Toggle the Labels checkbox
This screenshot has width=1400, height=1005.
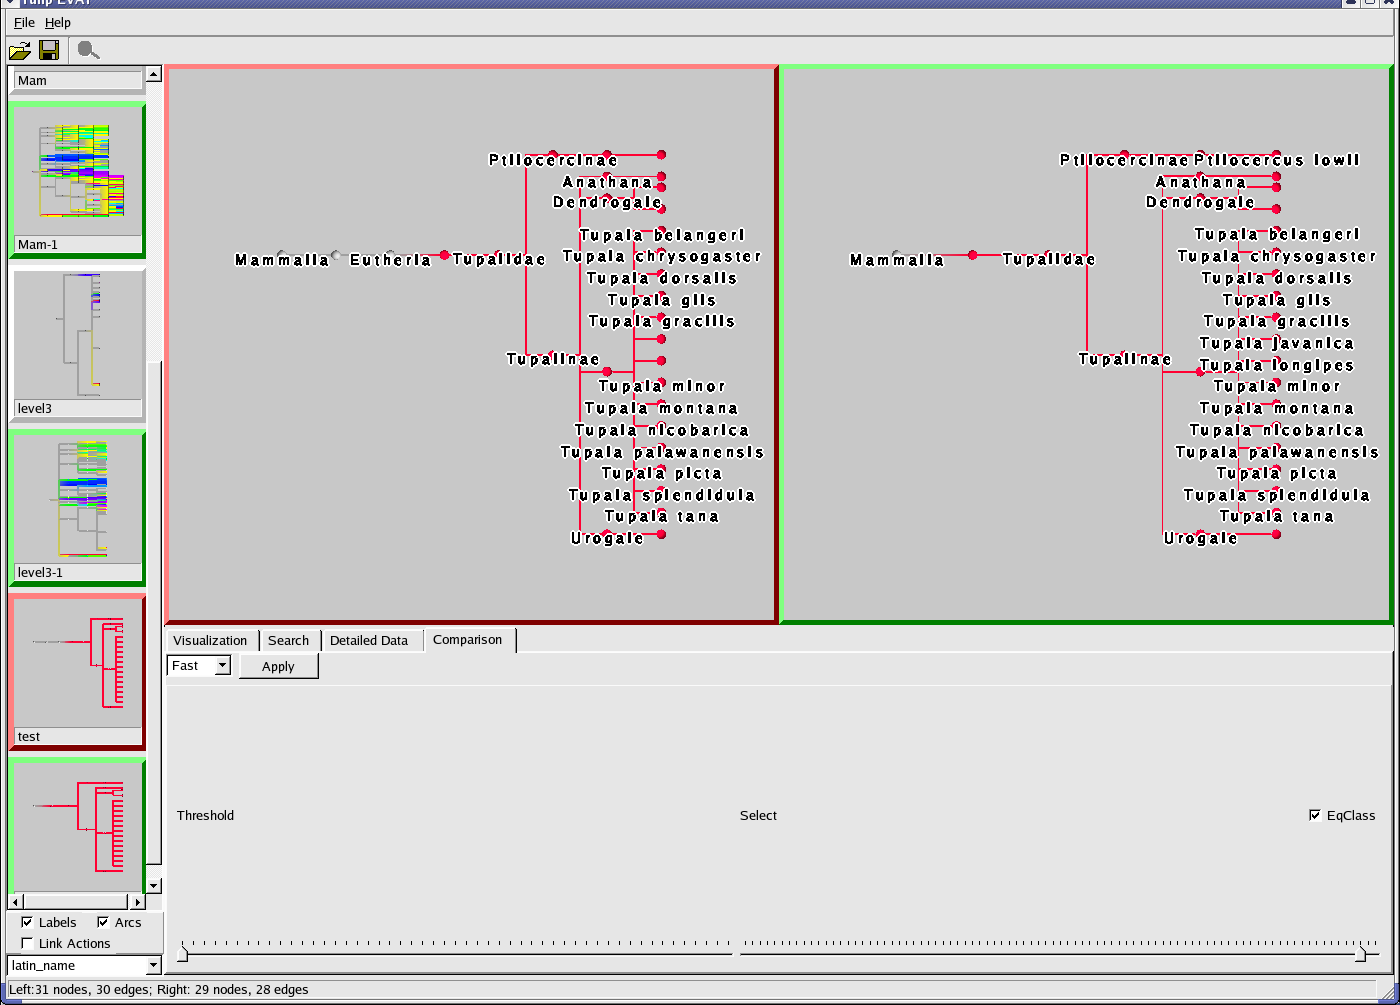coord(27,922)
